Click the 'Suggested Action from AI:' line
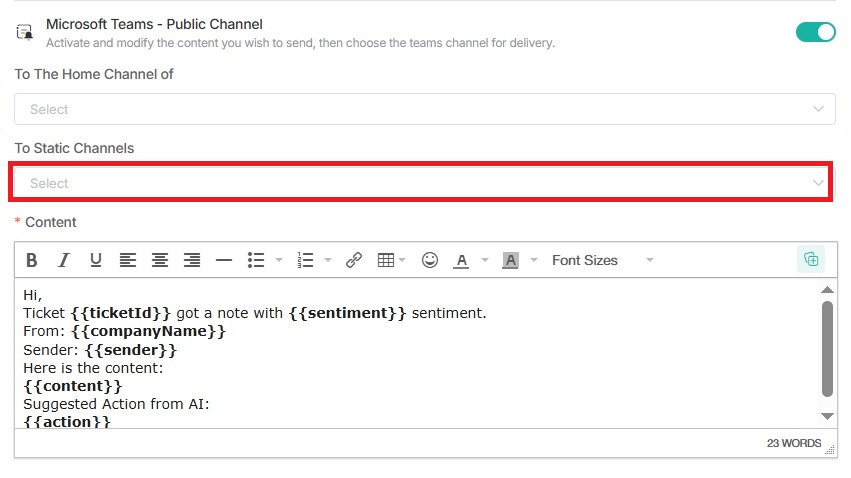 pyautogui.click(x=116, y=404)
